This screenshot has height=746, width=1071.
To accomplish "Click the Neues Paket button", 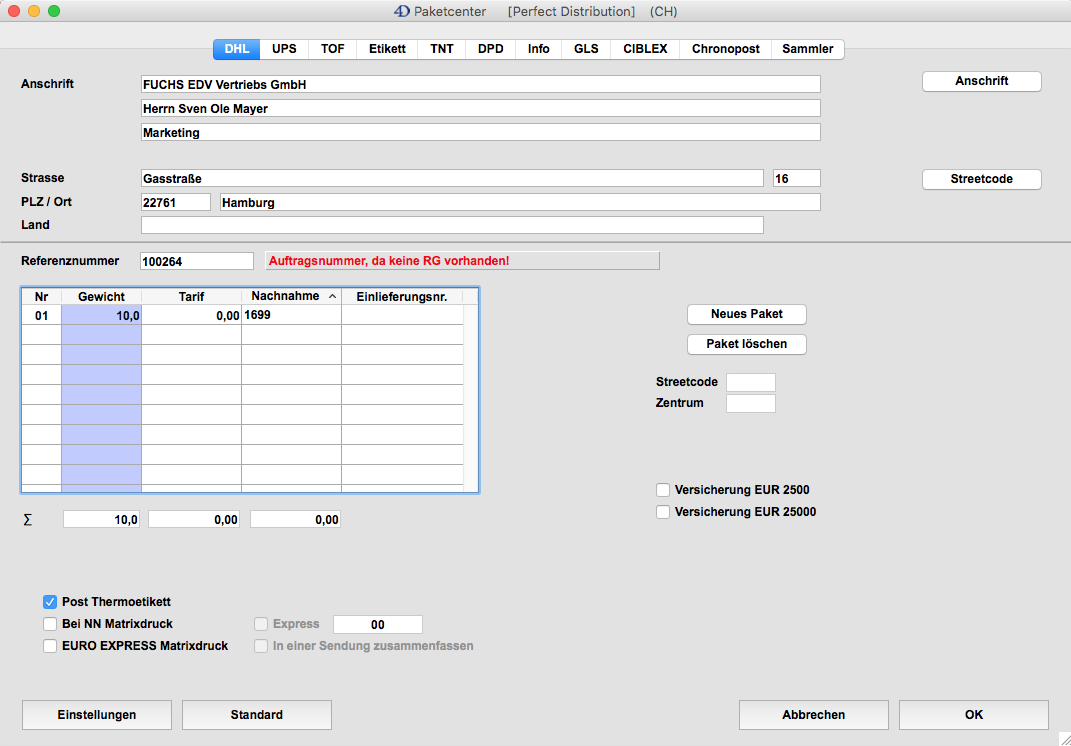I will click(746, 314).
